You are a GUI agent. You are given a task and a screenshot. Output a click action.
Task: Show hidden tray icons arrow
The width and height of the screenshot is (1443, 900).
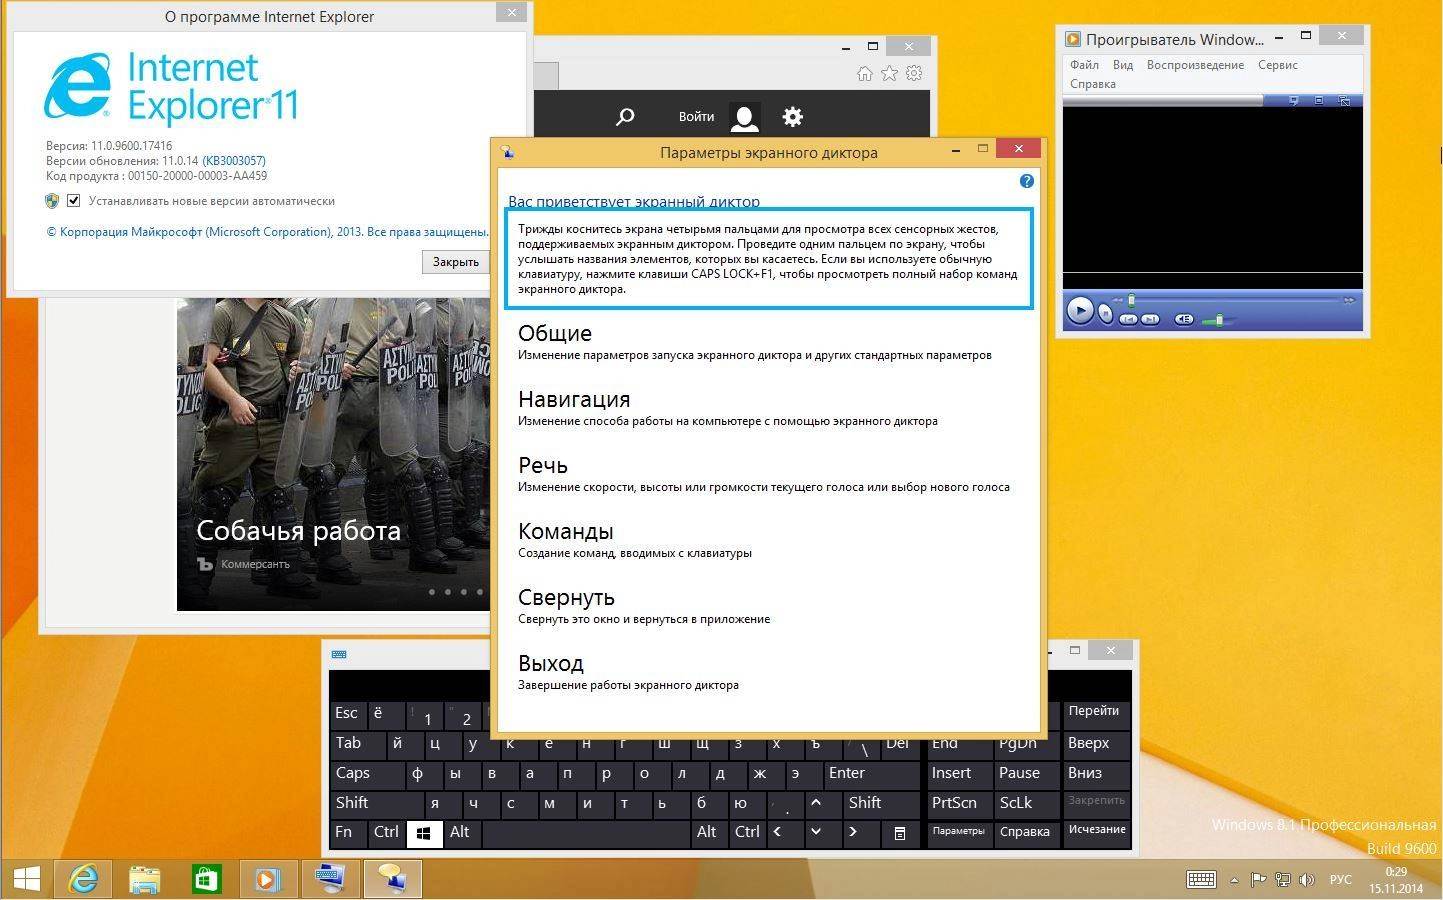coord(1234,881)
